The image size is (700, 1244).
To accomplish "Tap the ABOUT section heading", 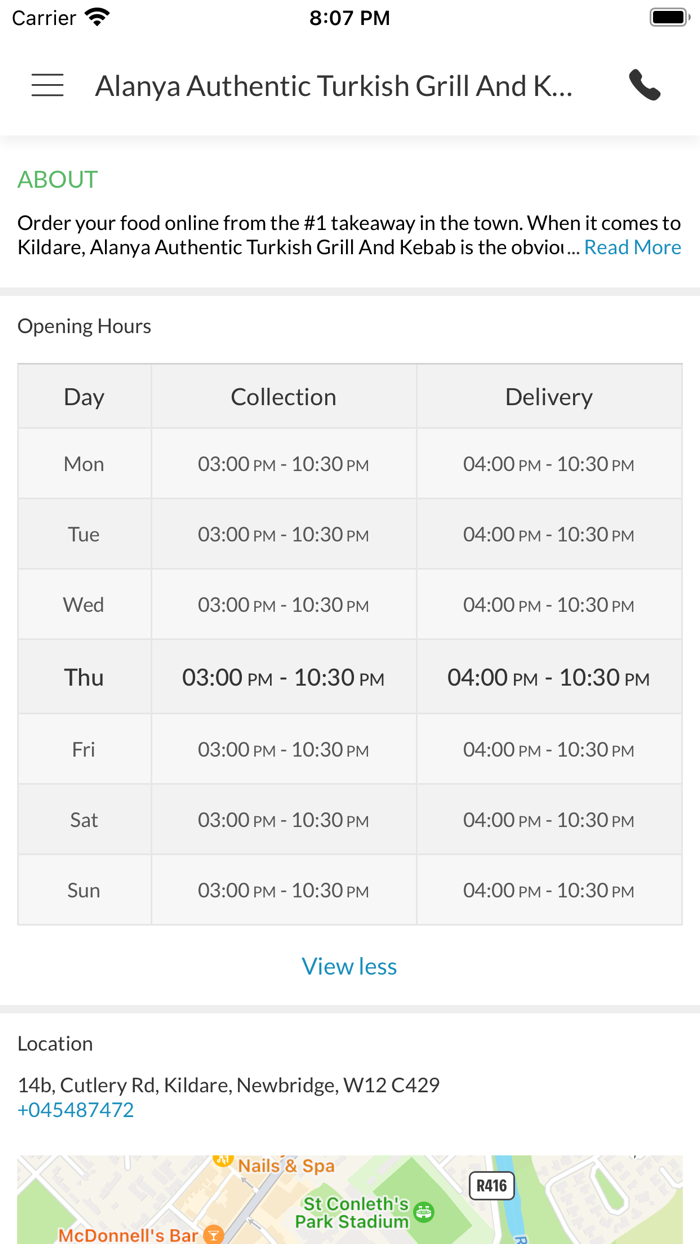I will (58, 180).
